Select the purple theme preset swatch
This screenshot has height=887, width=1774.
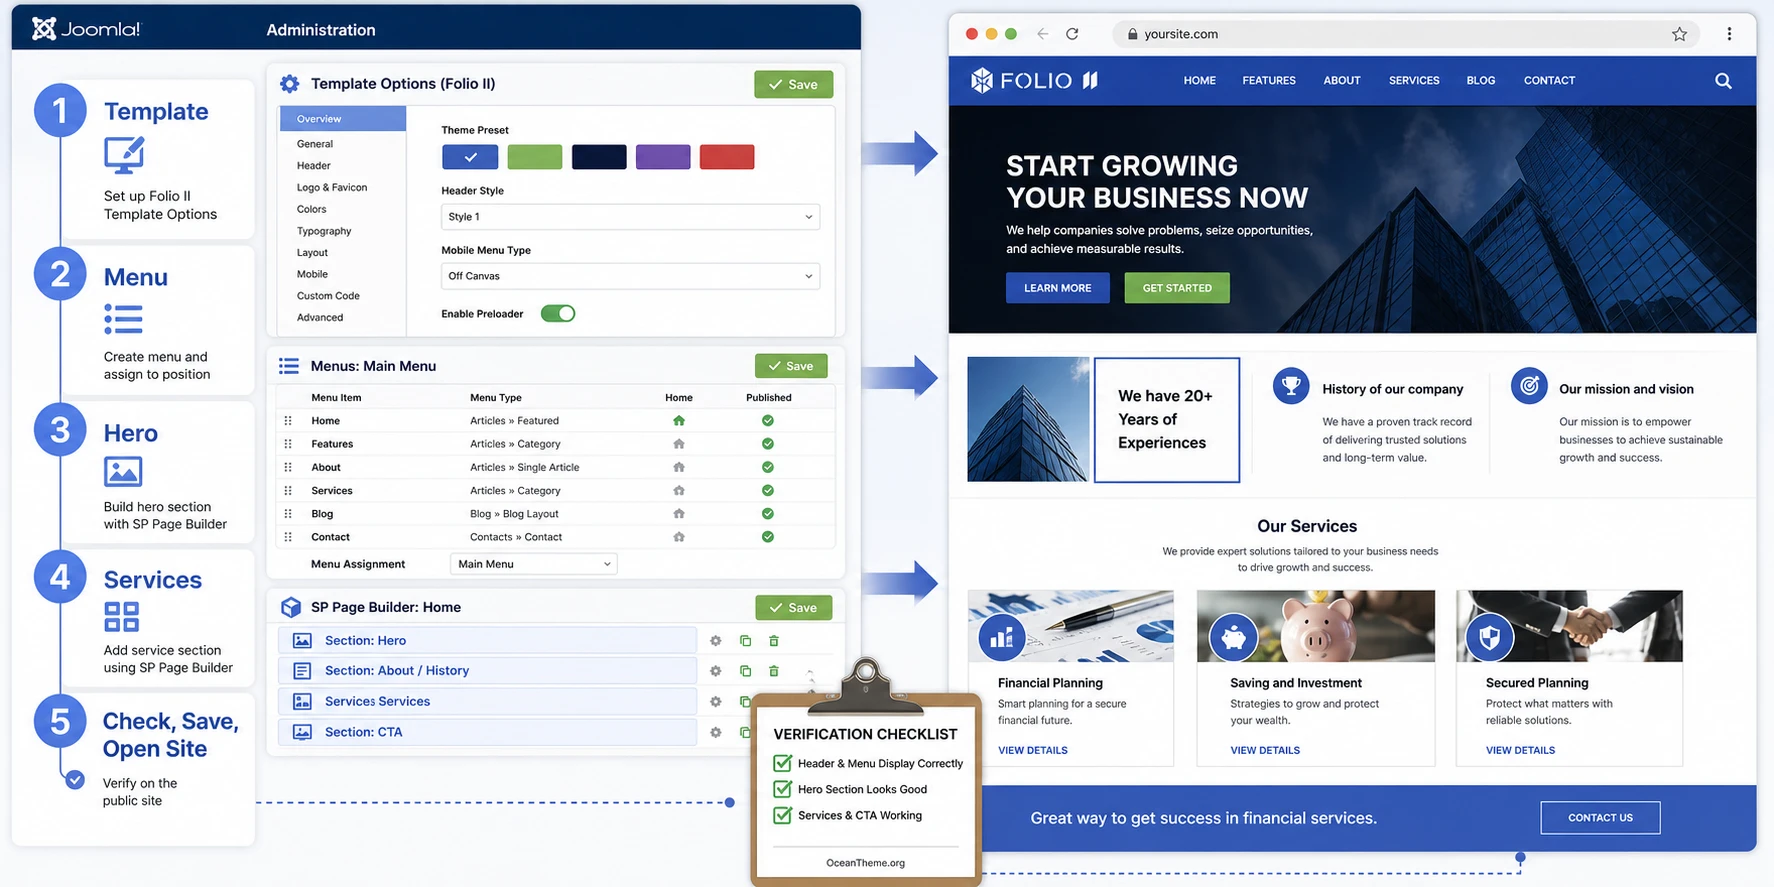[x=663, y=157]
